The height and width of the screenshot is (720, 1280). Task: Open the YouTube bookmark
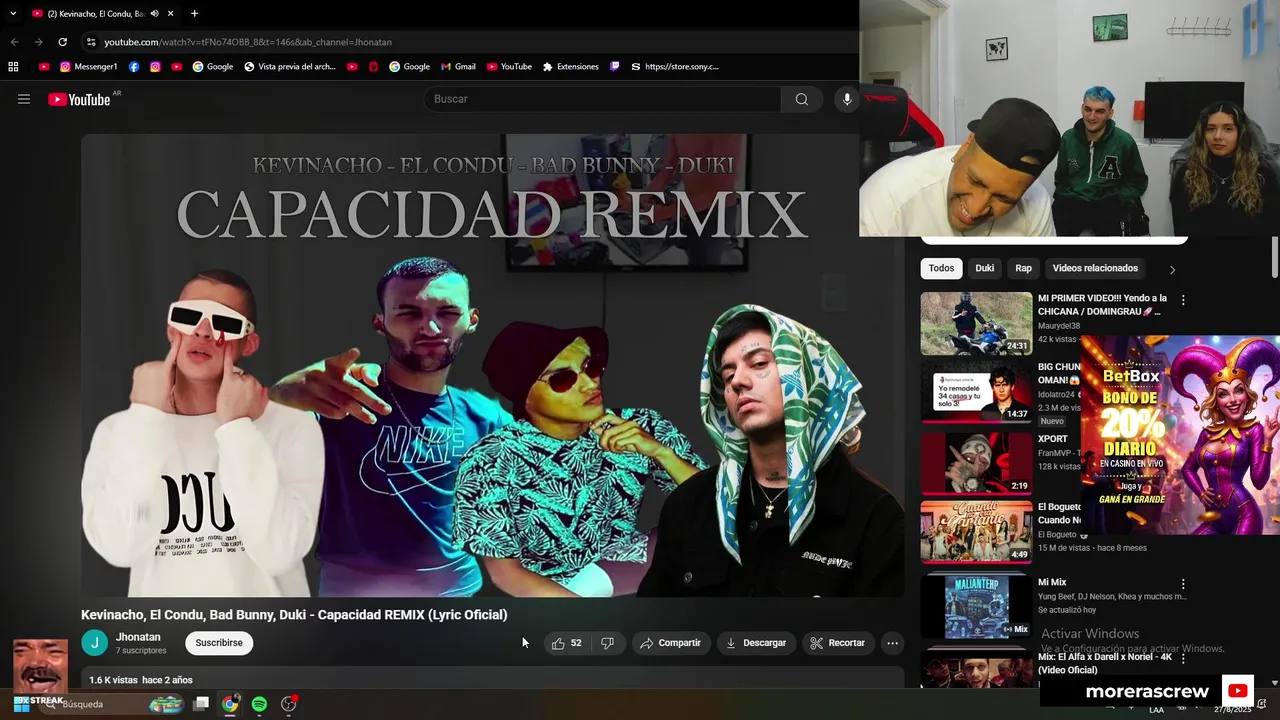click(509, 67)
